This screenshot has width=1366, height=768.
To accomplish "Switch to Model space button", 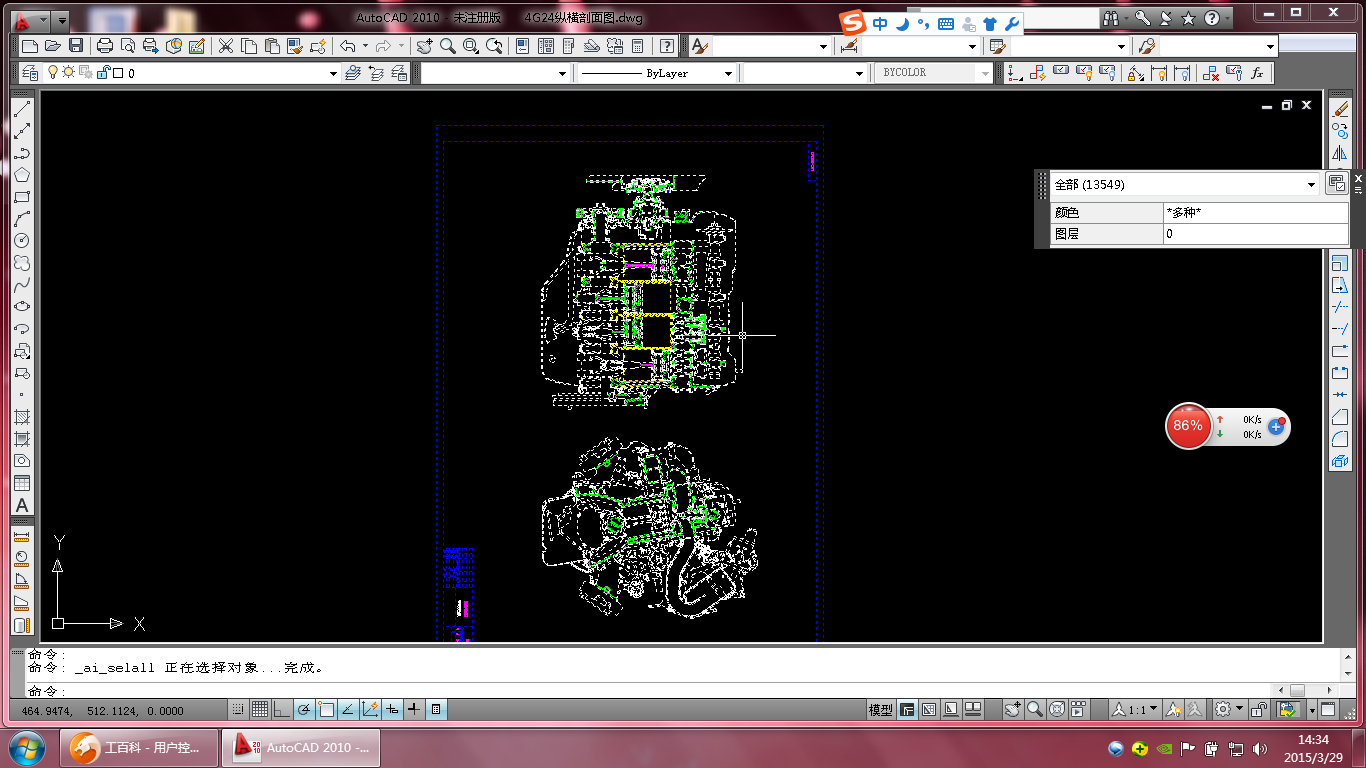I will (881, 710).
